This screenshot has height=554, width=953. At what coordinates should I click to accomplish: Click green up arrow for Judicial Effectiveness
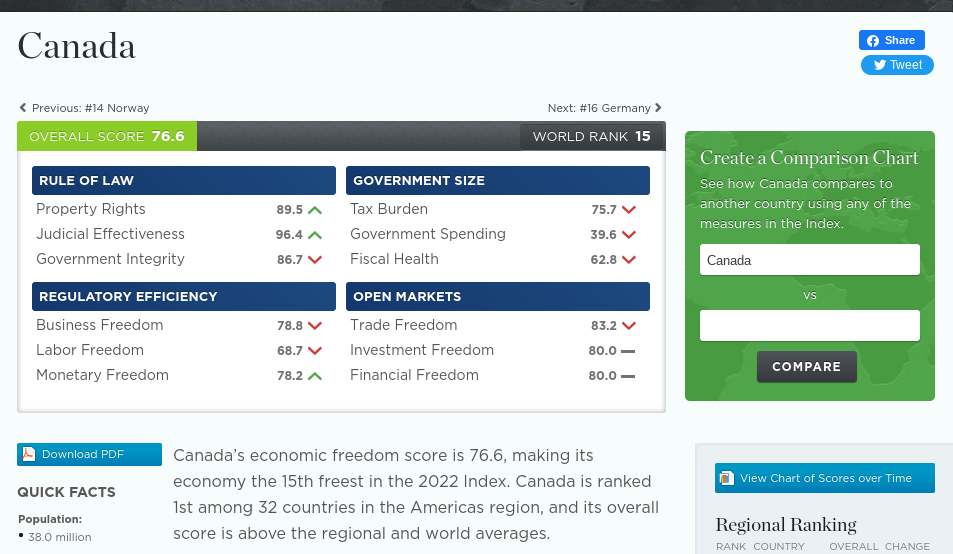click(x=315, y=235)
